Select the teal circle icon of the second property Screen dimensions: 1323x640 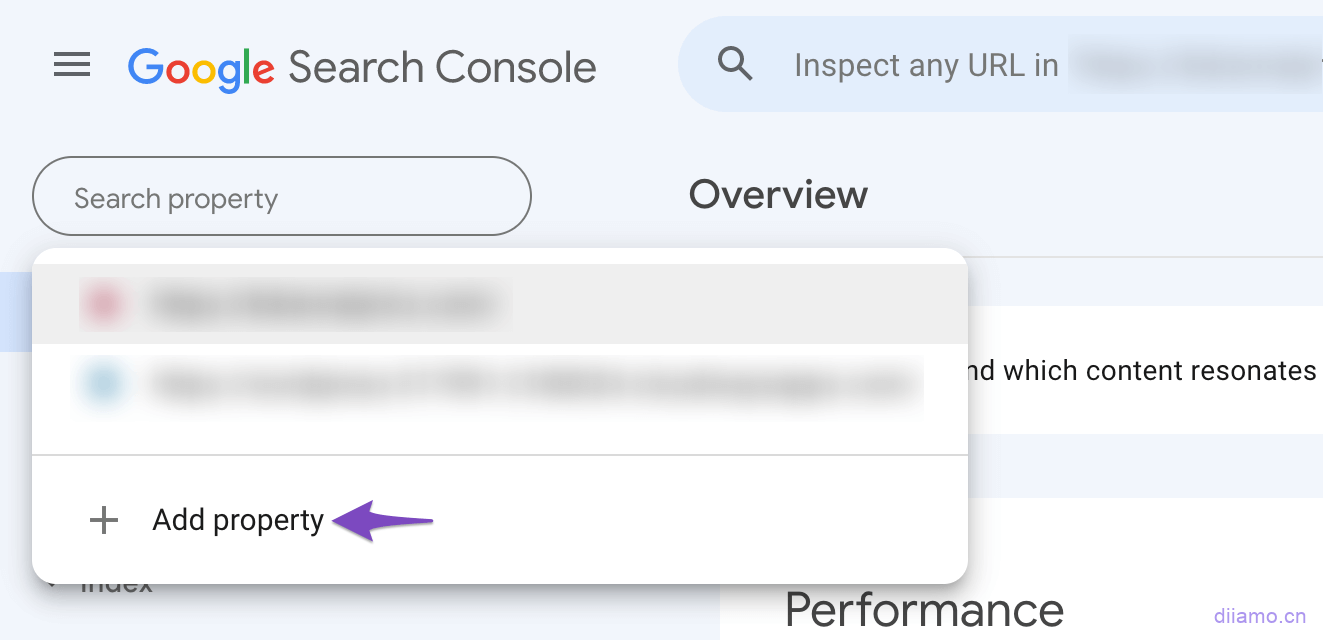click(105, 383)
